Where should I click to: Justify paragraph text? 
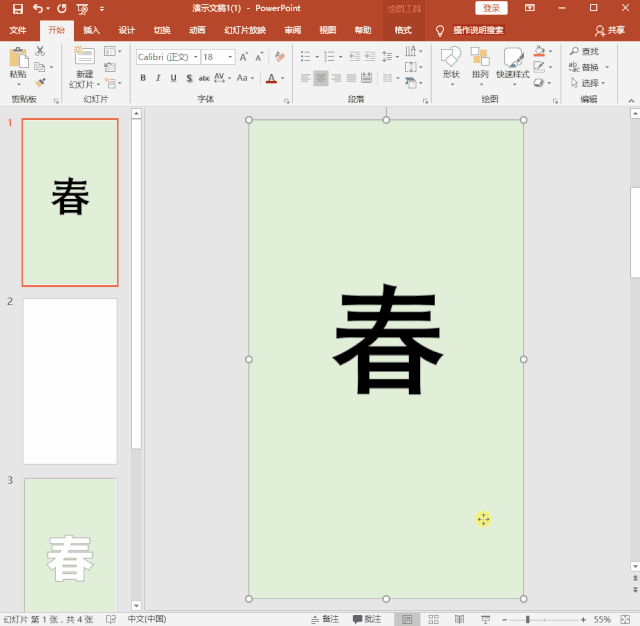click(351, 78)
